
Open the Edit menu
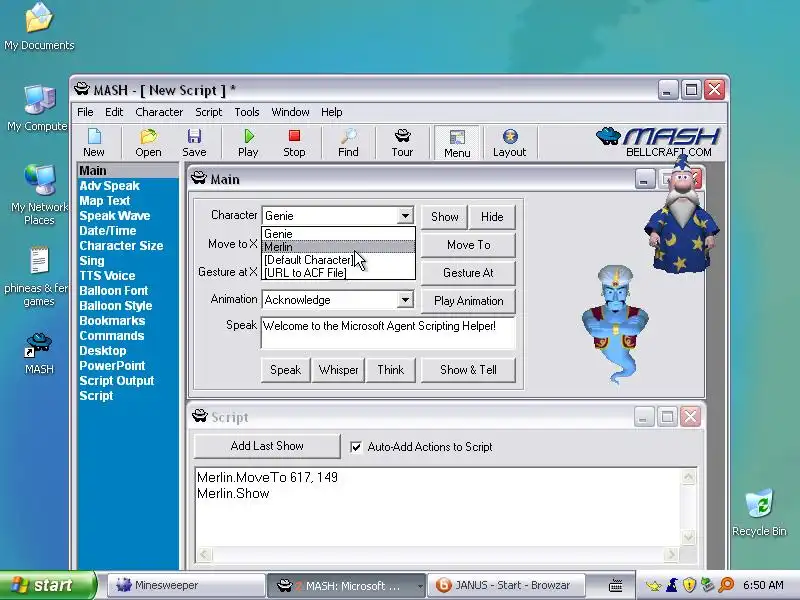[x=114, y=112]
